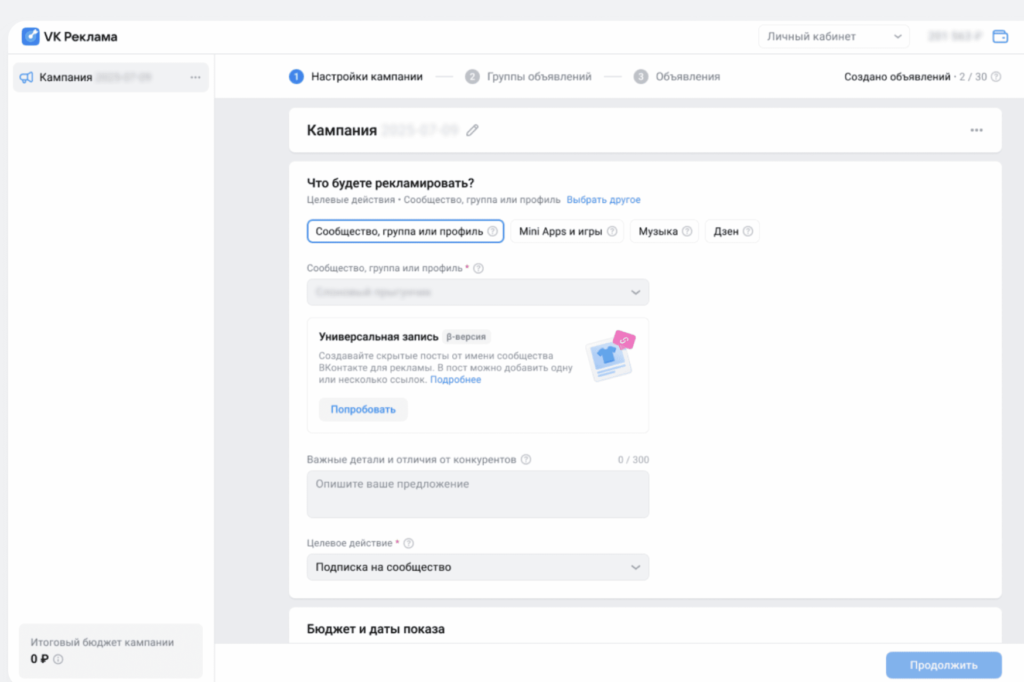Click the Попробовать button for Универсальная запись
1024x682 pixels.
[362, 409]
